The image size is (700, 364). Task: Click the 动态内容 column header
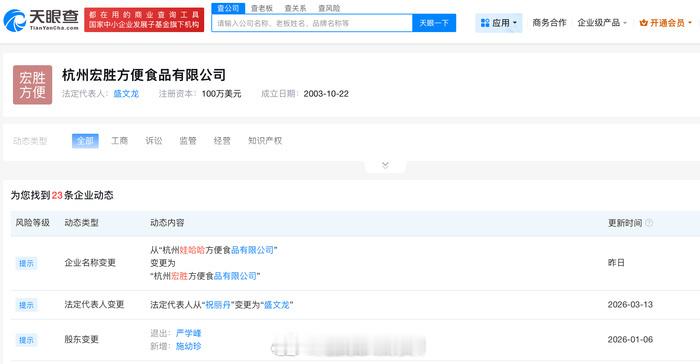pos(167,222)
